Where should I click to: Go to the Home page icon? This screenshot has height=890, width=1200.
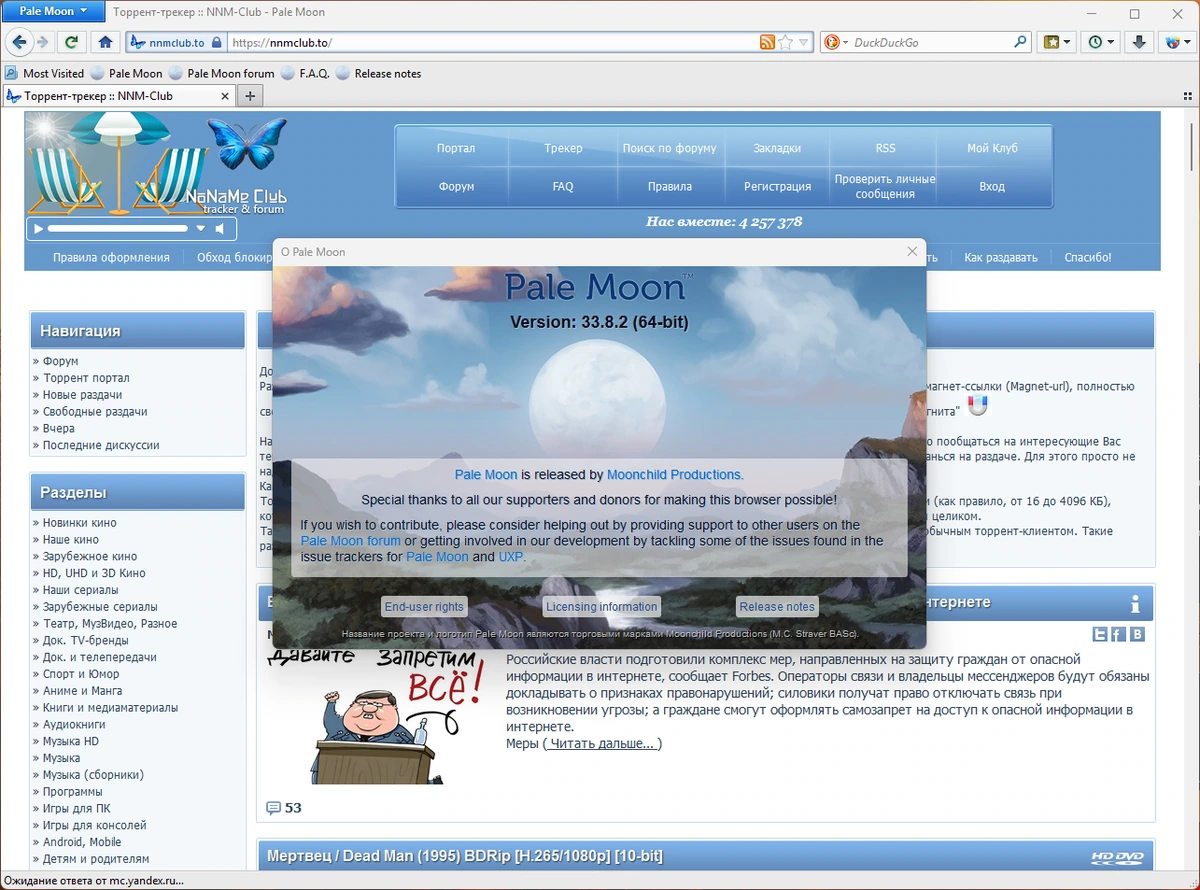105,42
